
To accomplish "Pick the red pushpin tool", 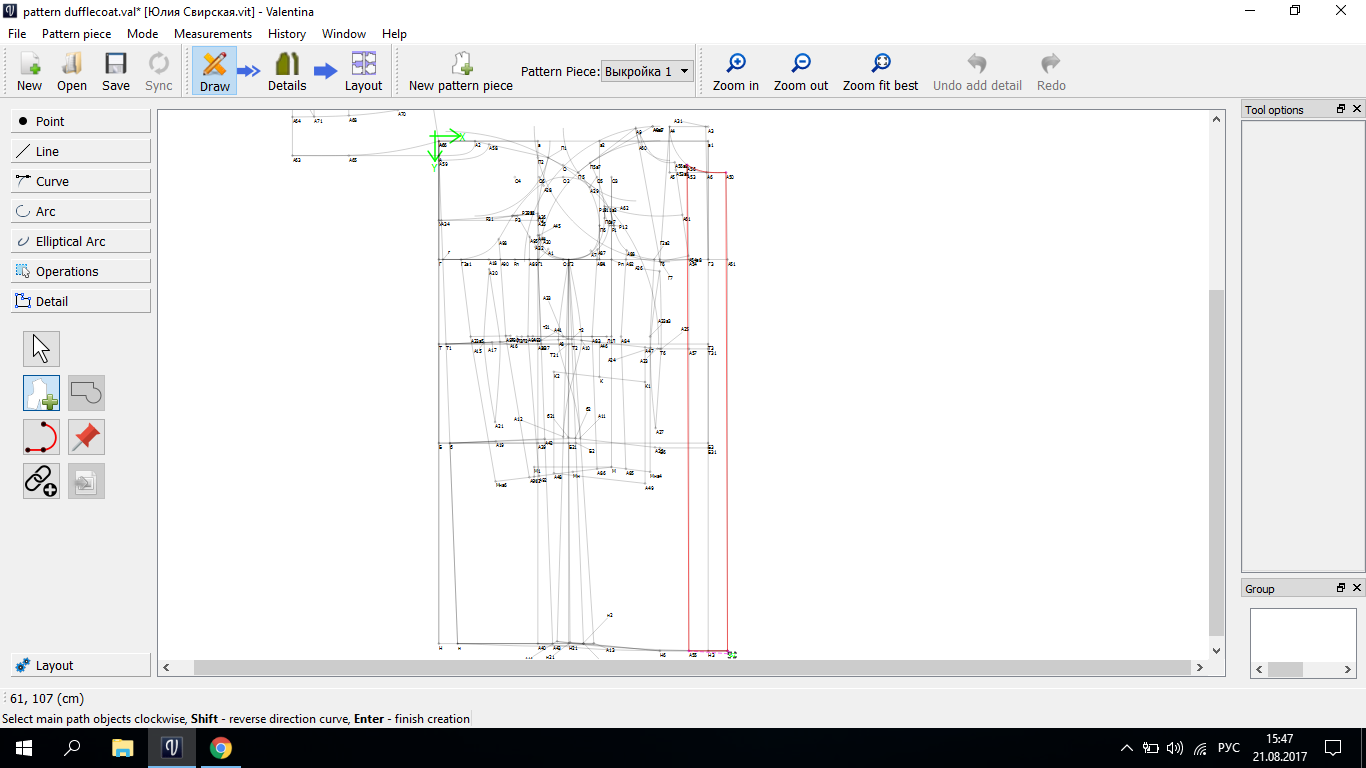I will (x=86, y=437).
